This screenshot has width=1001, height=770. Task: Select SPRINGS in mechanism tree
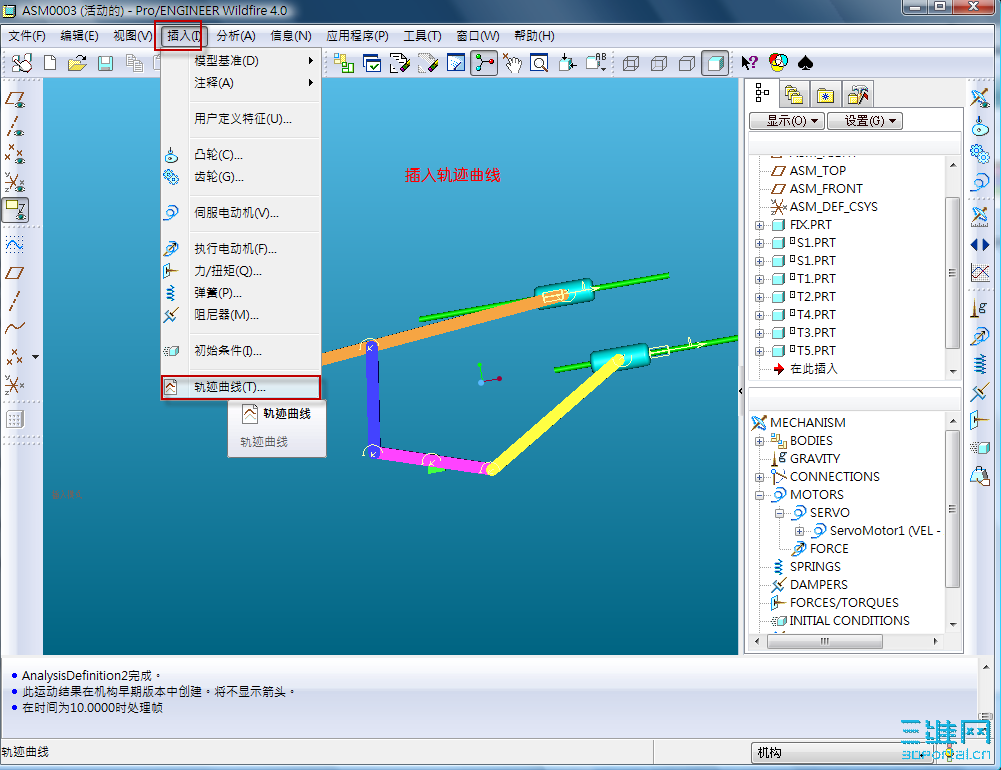pyautogui.click(x=815, y=567)
